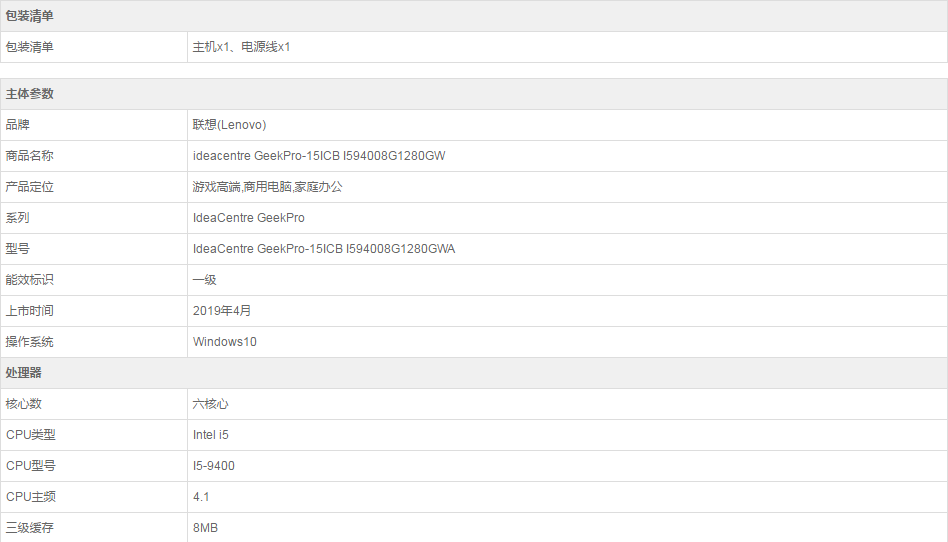Image resolution: width=948 pixels, height=542 pixels.
Task: Select the value Windows10
Action: [224, 342]
